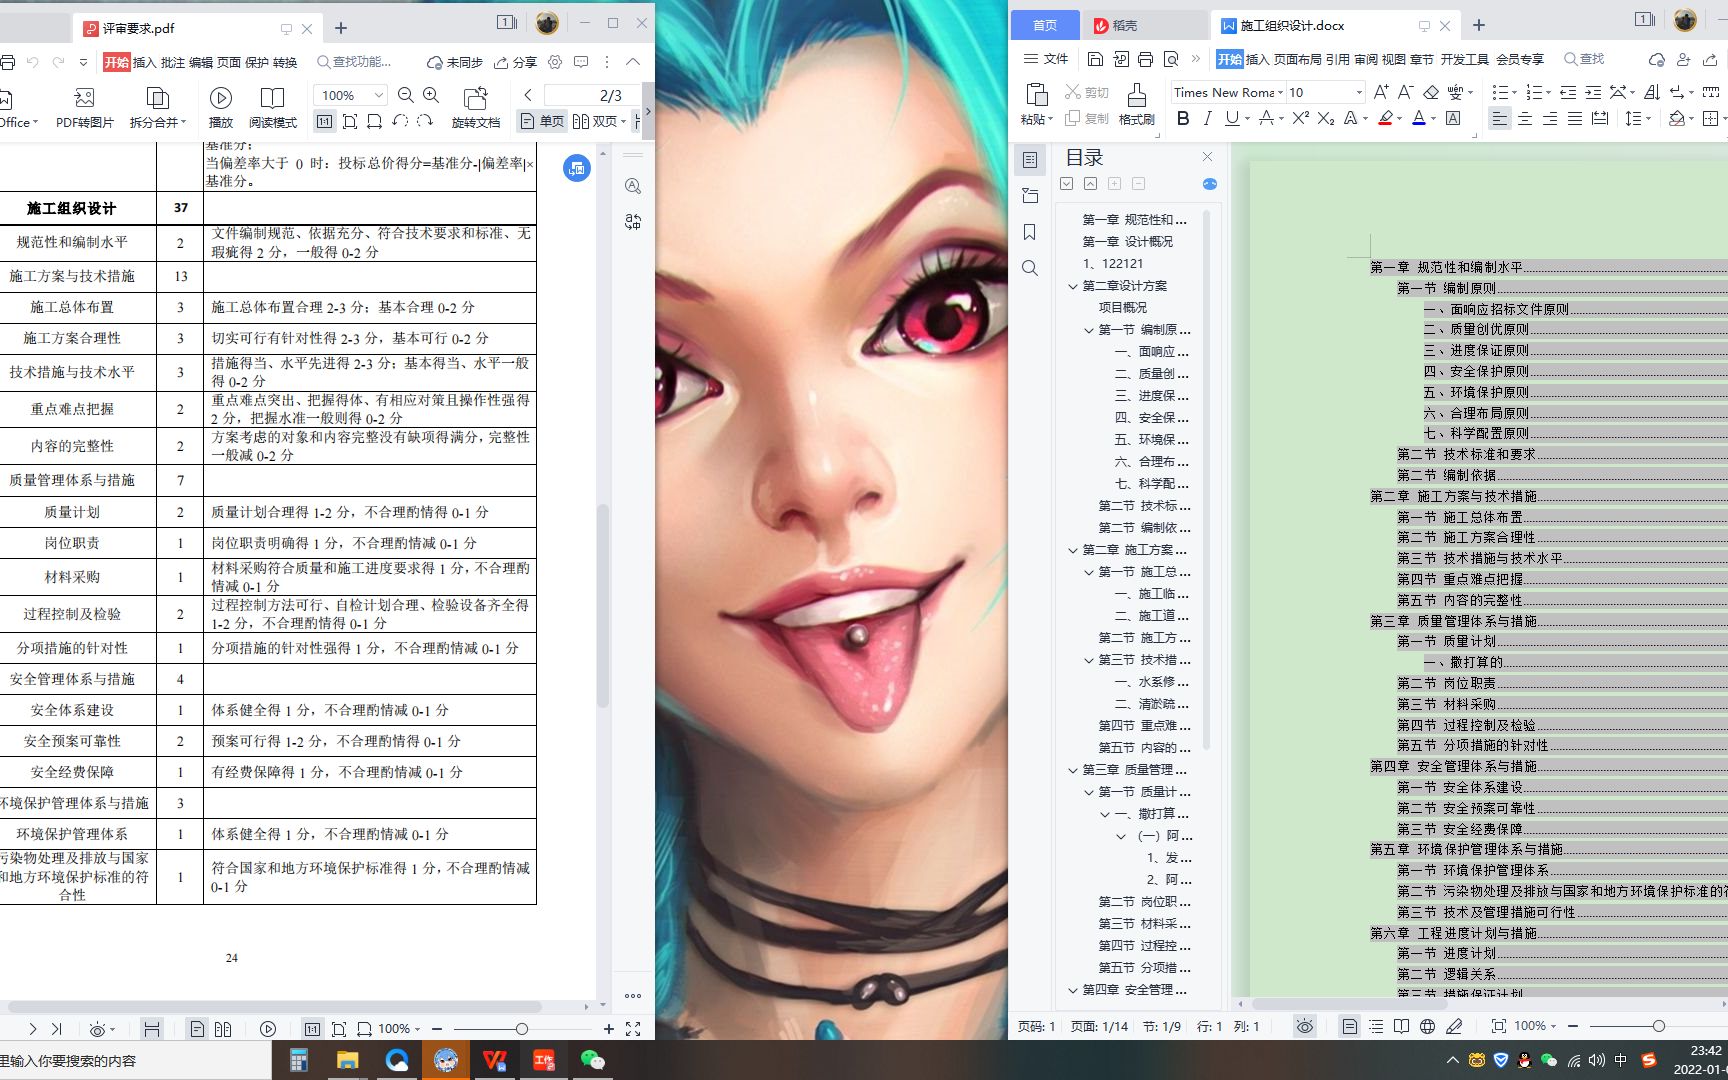This screenshot has height=1080, width=1728.
Task: Click 旋转文档 rotate document icon
Action: click(x=476, y=108)
